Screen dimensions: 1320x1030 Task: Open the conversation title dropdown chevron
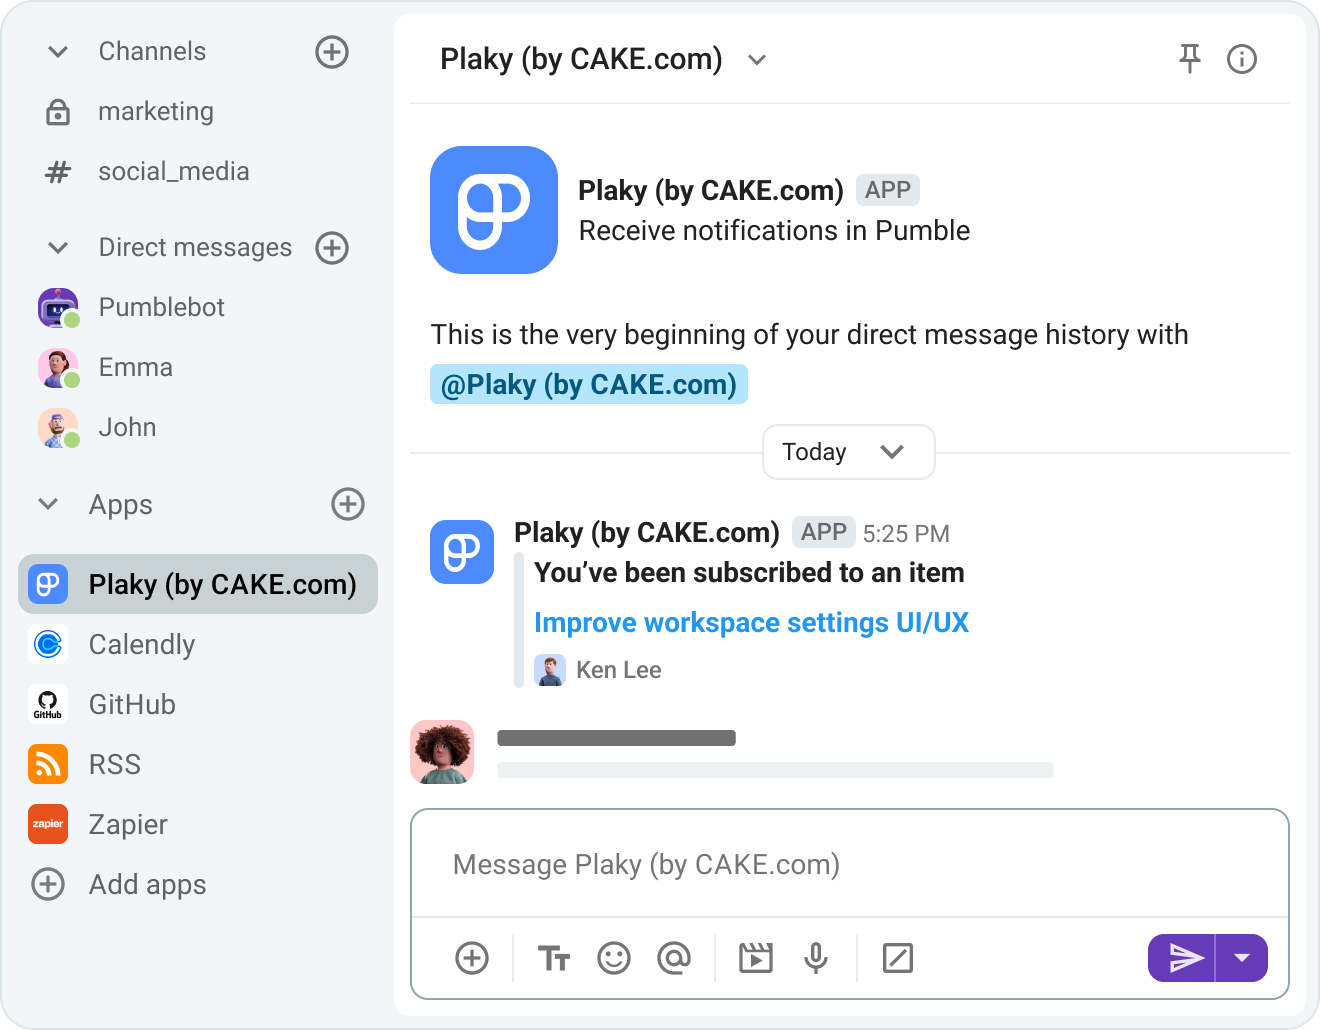[757, 60]
